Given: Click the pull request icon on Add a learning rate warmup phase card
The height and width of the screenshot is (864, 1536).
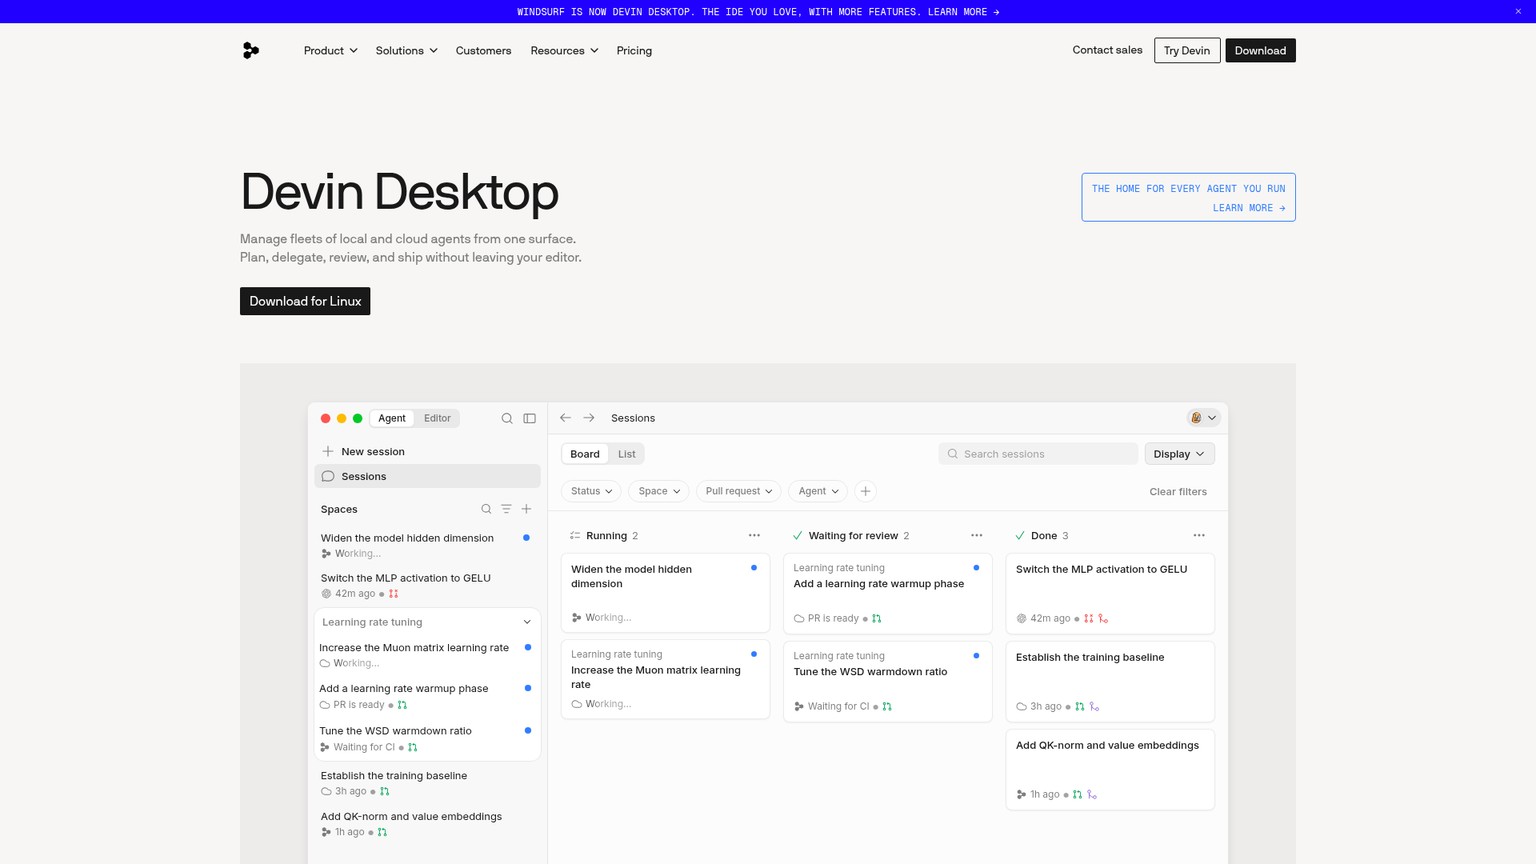Looking at the screenshot, I should [x=877, y=618].
